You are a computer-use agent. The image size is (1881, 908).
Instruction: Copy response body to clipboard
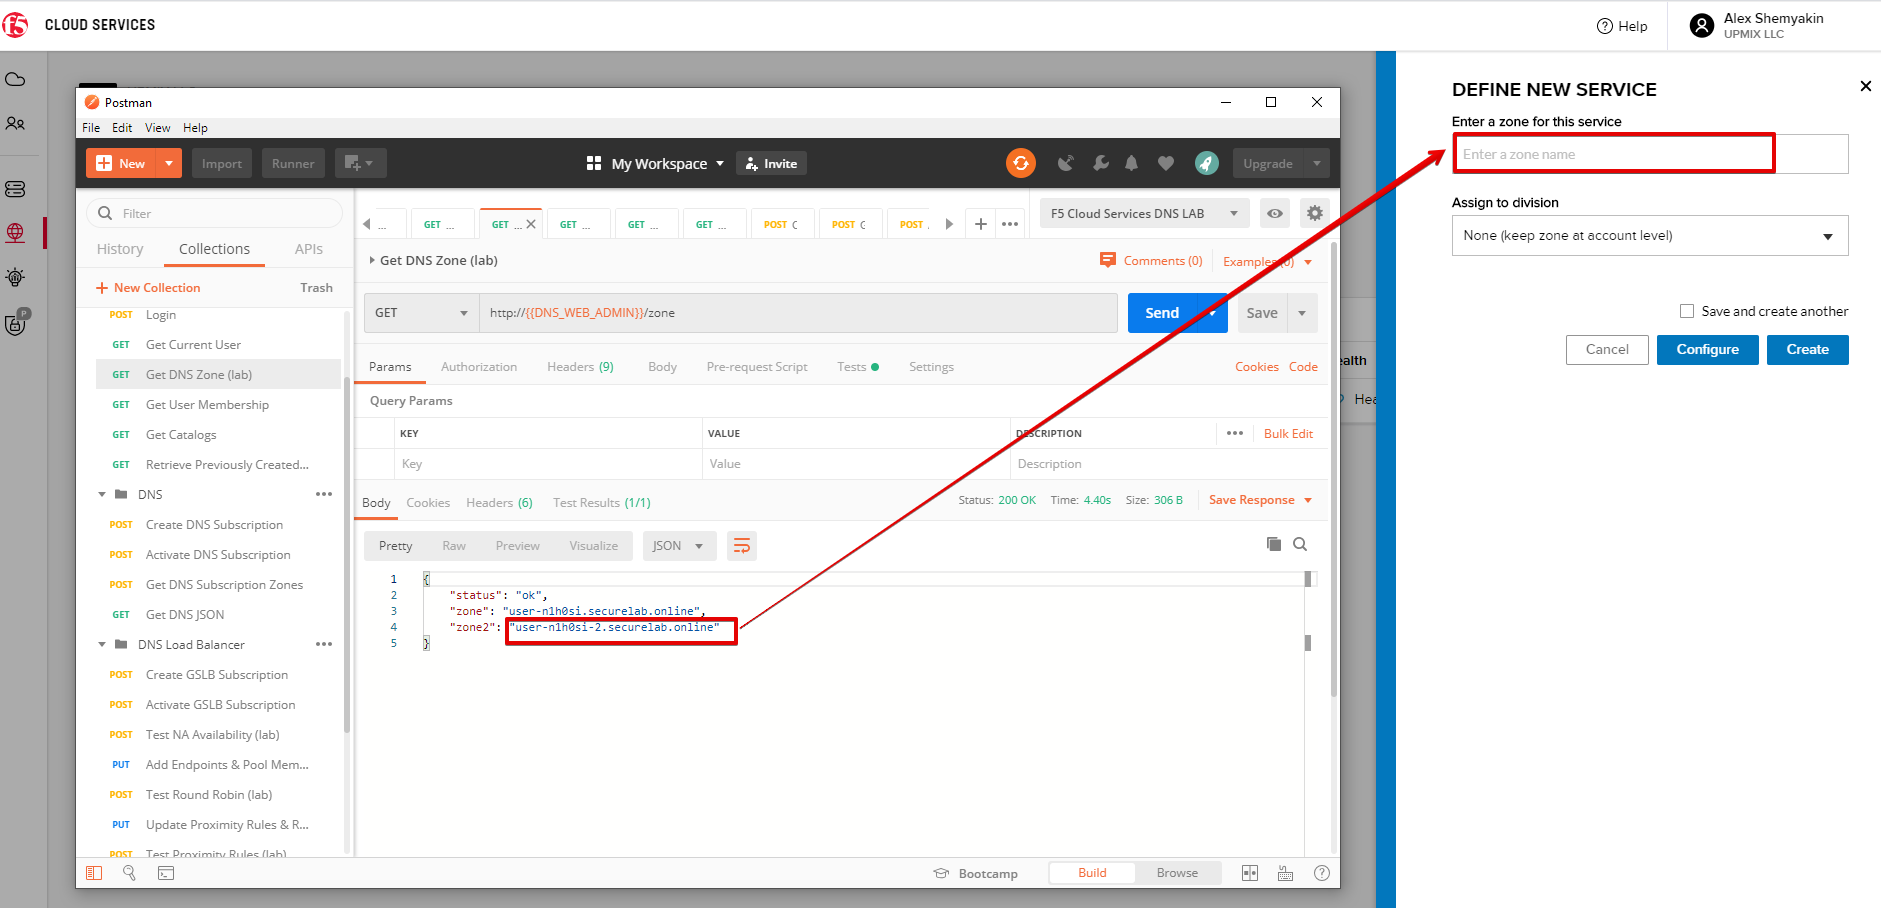point(1274,544)
